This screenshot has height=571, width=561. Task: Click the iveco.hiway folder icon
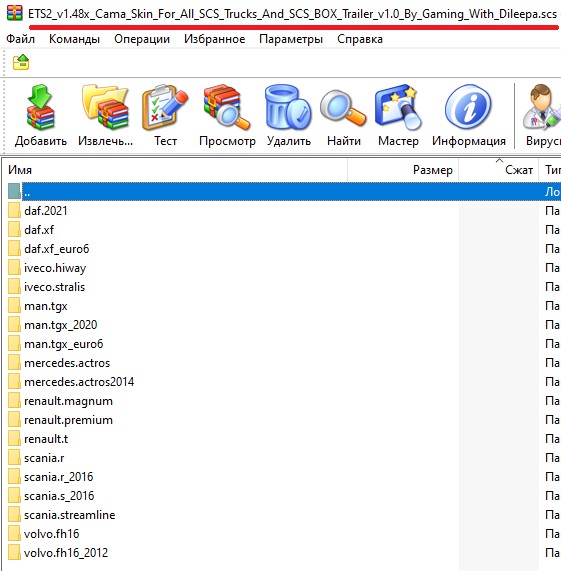(x=14, y=268)
